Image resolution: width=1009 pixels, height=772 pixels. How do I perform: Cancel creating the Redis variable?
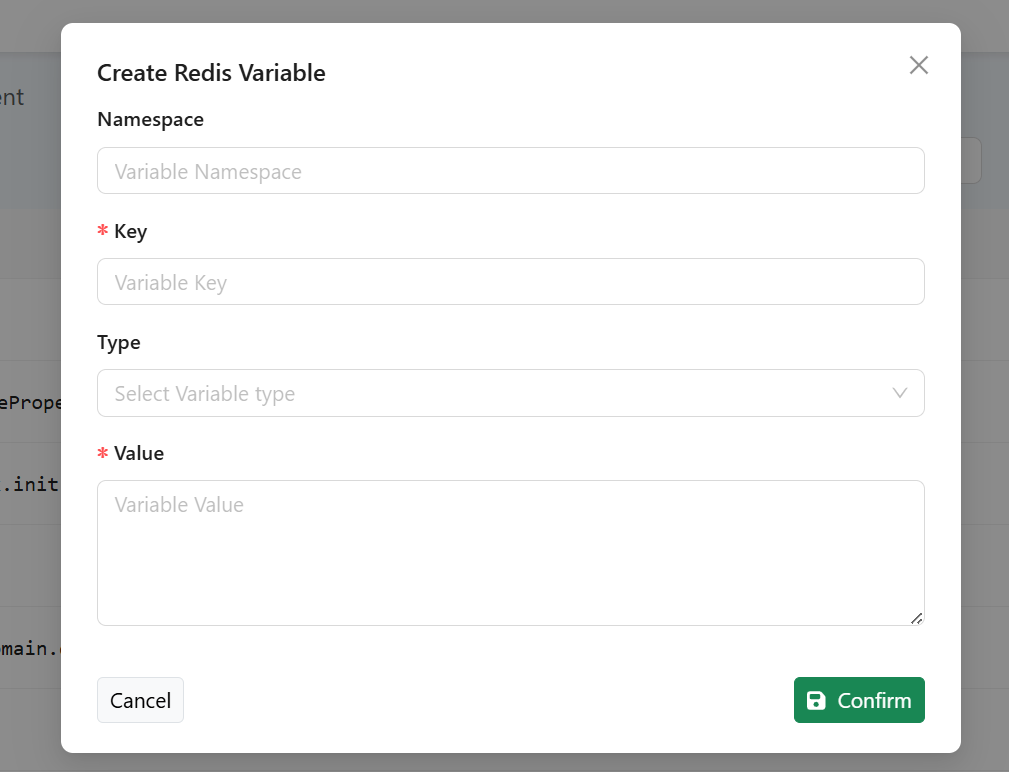[x=140, y=700]
